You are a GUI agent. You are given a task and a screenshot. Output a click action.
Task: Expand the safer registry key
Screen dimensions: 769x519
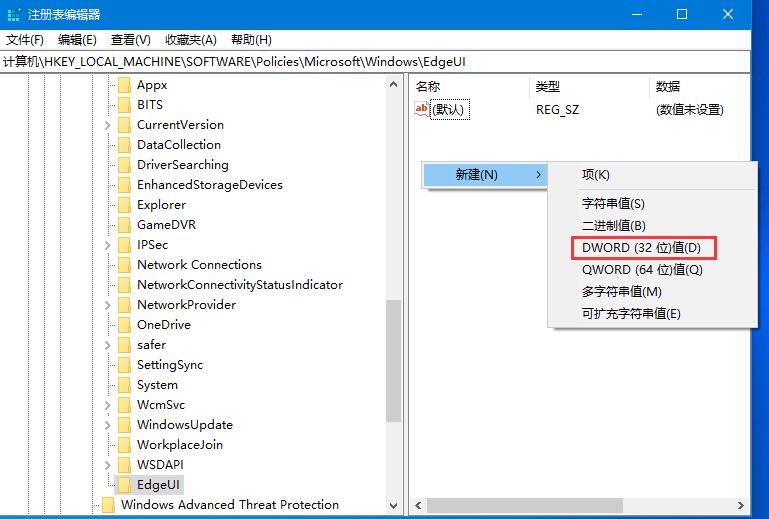coord(107,345)
